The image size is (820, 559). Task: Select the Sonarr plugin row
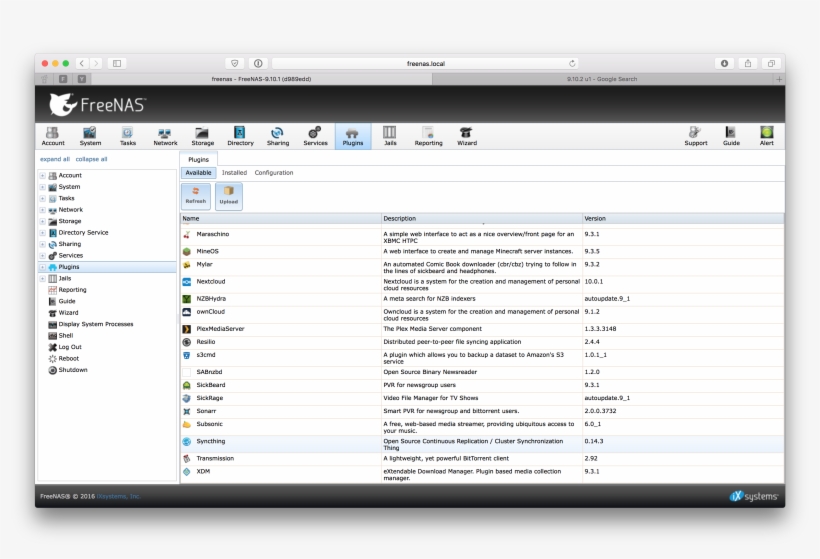coord(482,412)
